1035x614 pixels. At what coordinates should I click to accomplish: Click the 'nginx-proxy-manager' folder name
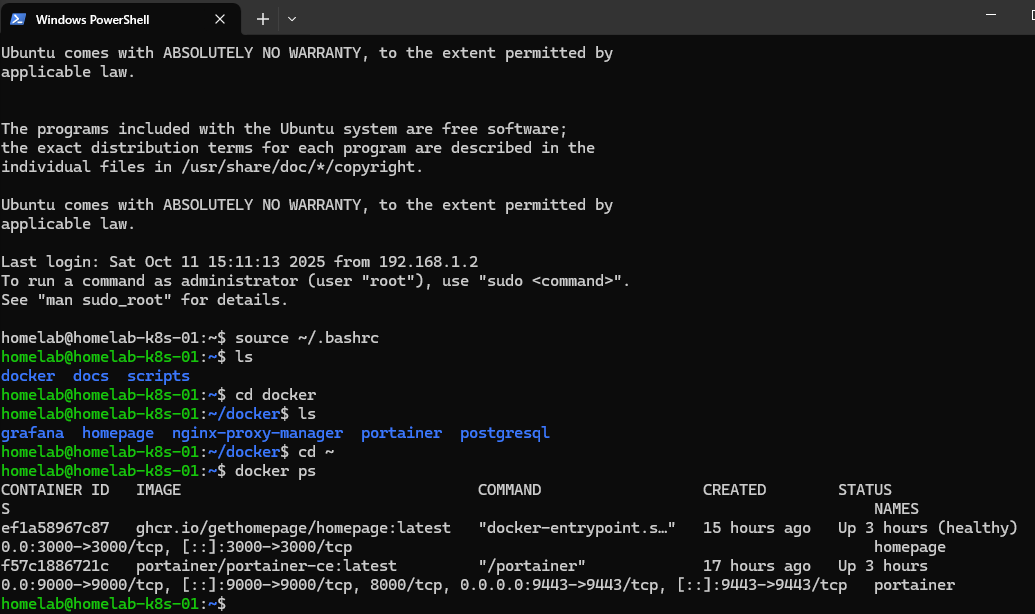coord(257,433)
